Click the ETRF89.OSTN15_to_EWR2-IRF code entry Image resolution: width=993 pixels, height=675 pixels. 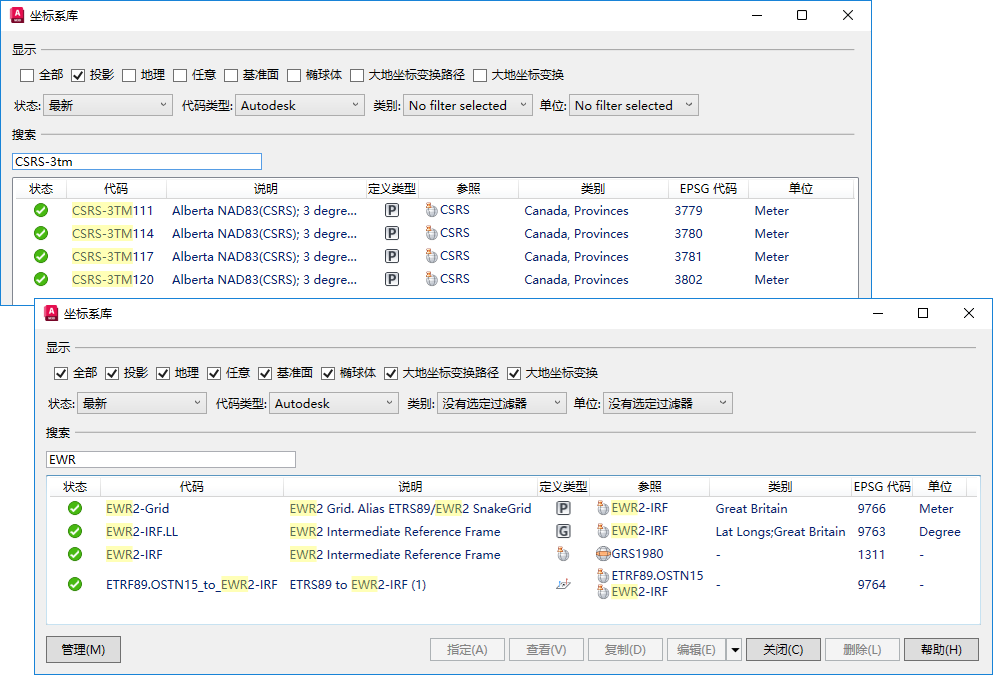coord(192,584)
